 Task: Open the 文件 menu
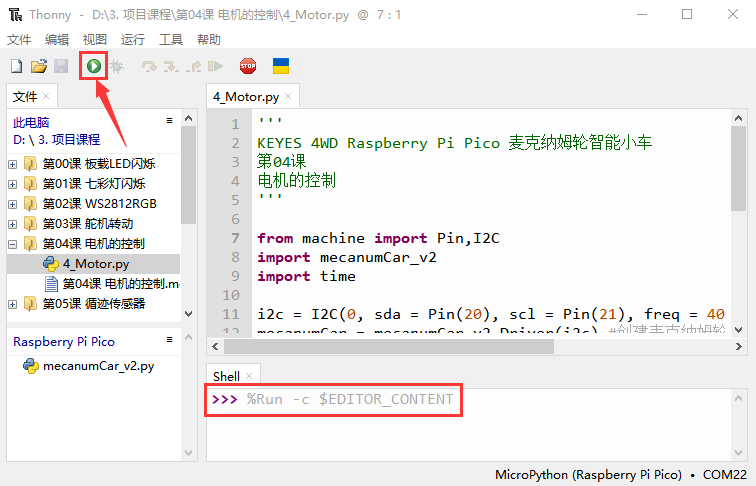coord(19,40)
